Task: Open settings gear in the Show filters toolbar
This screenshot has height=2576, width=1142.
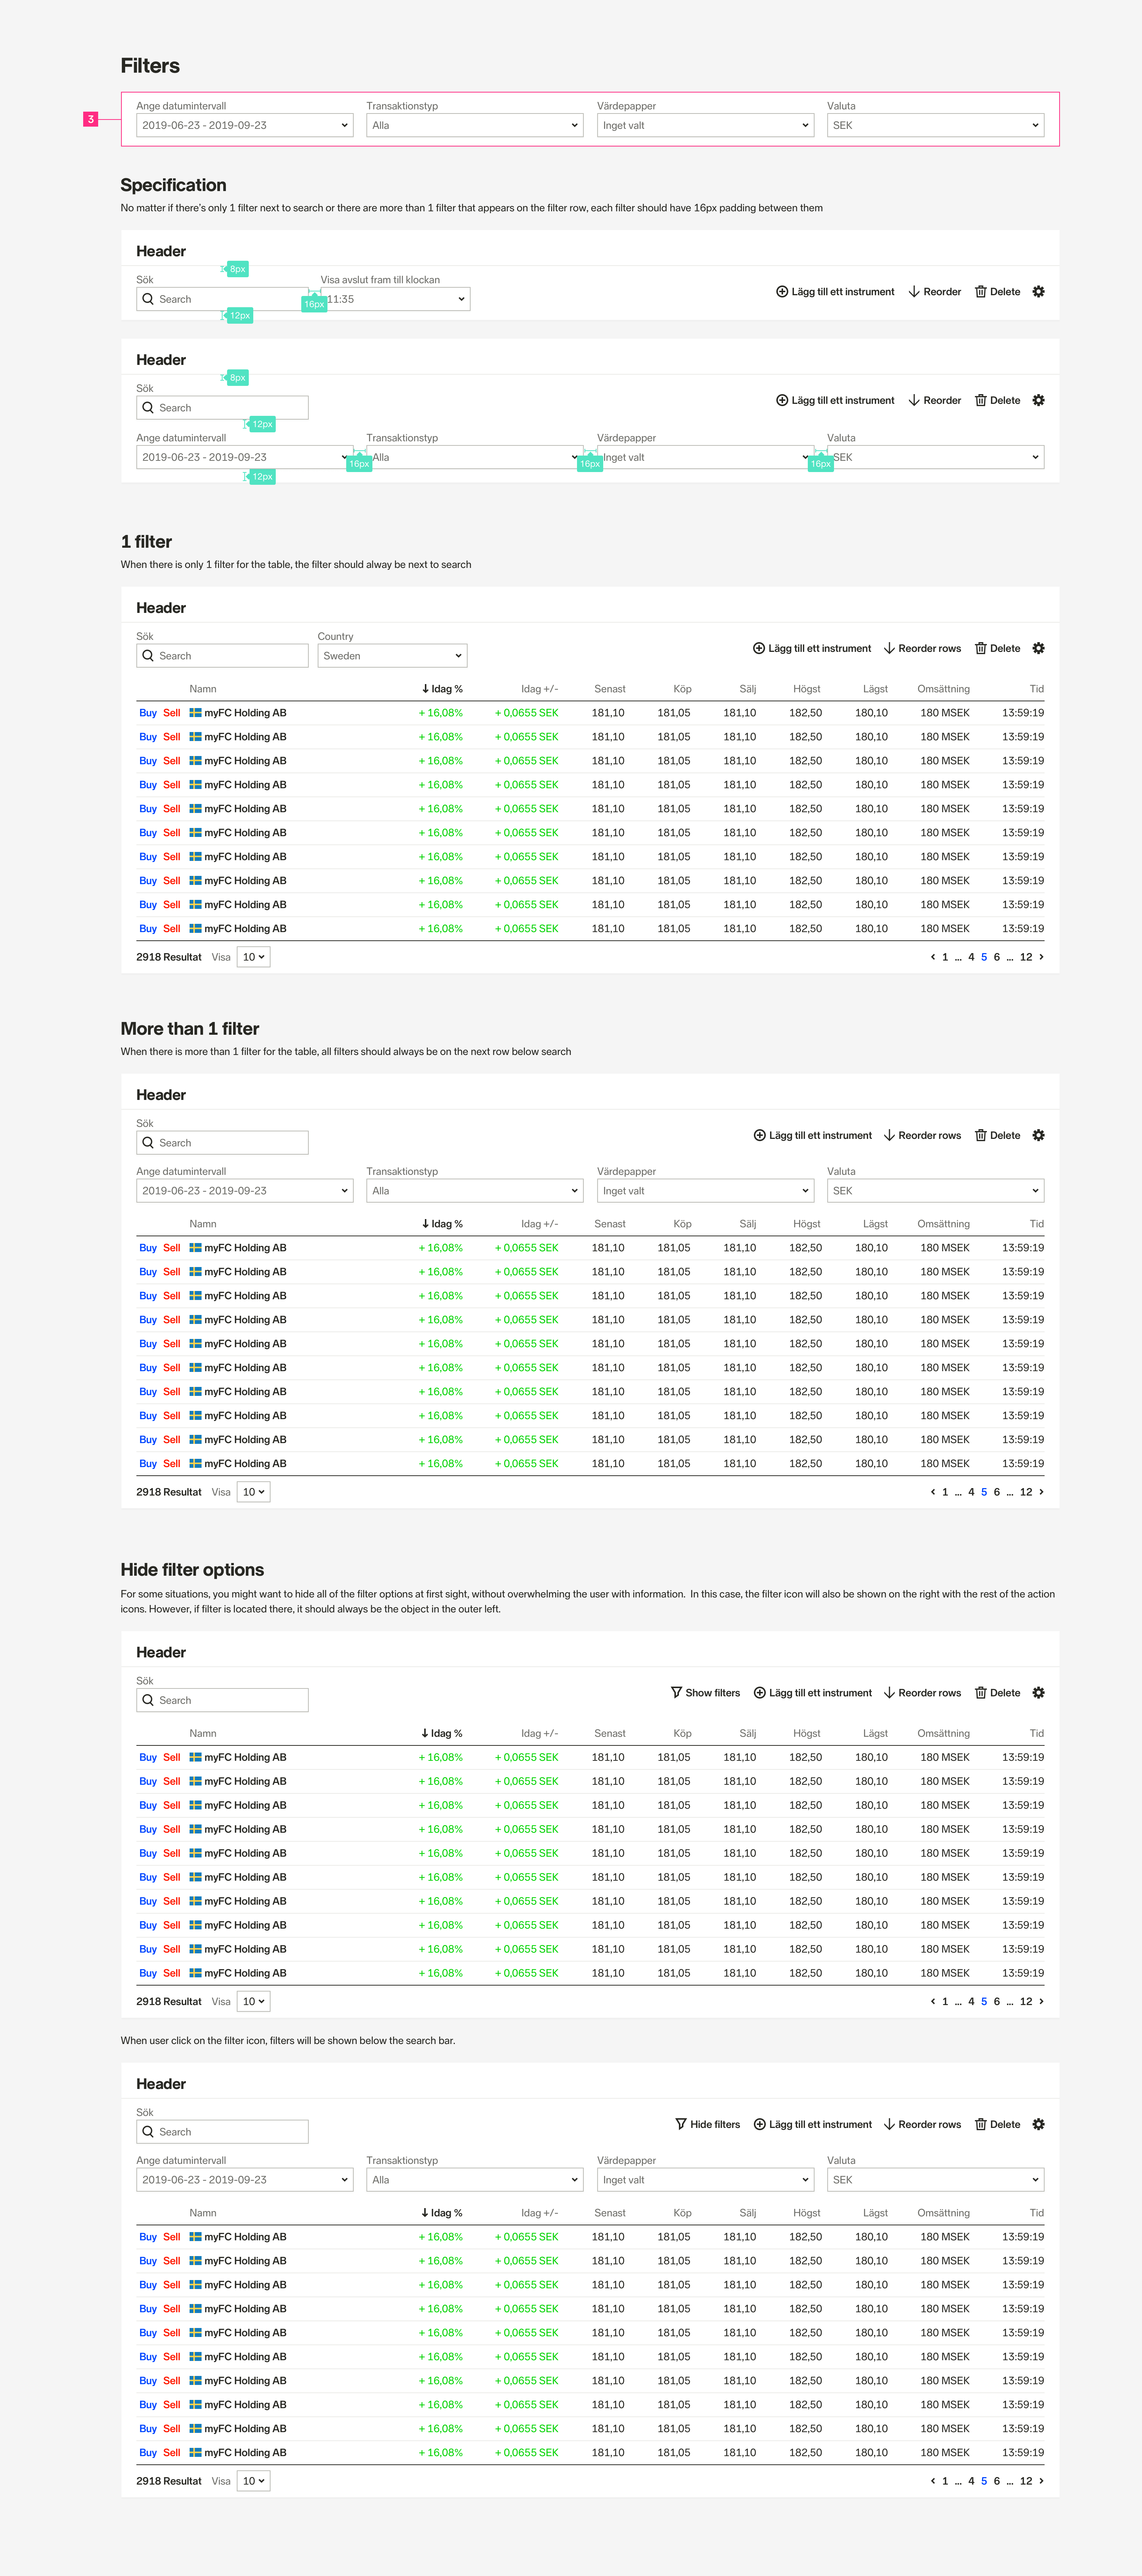Action: [x=1038, y=1693]
